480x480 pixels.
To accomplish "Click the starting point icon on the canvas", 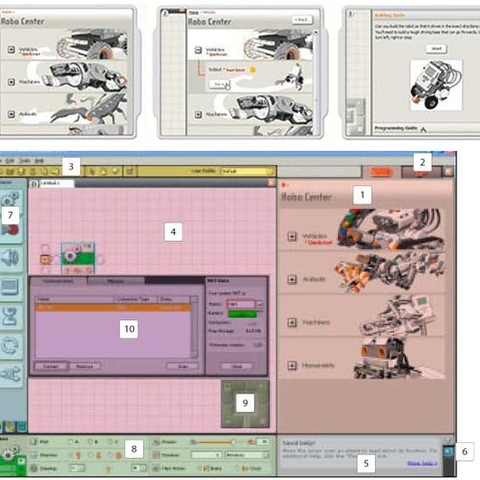I will click(x=46, y=259).
